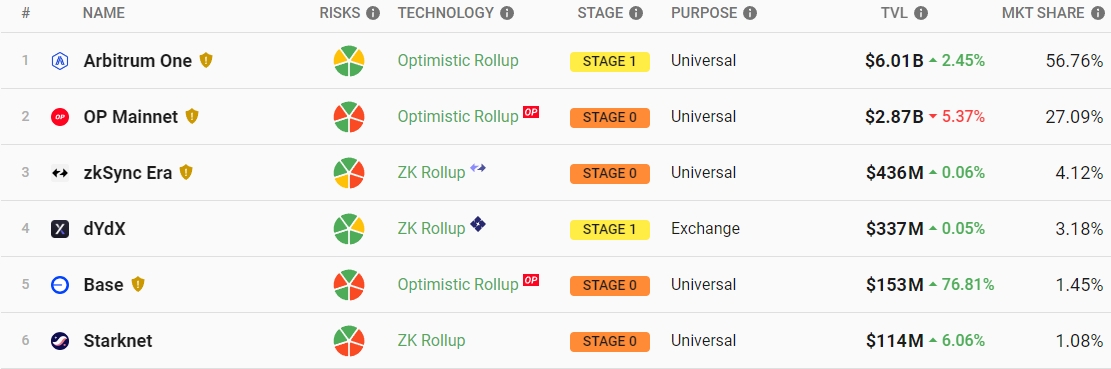Click the Starknet risk pie chart
The image size is (1111, 369).
point(349,341)
